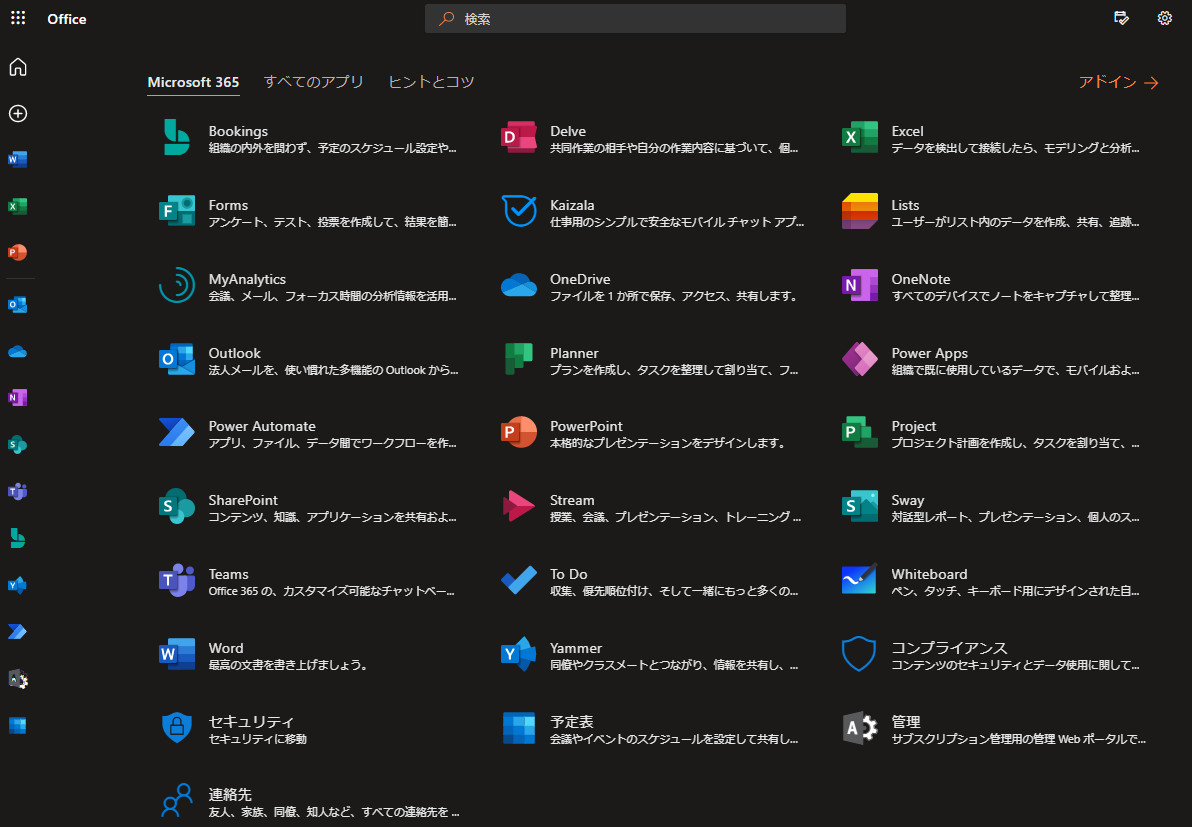Open the Forms app icon
Screen dimensions: 1192x827
pos(176,211)
